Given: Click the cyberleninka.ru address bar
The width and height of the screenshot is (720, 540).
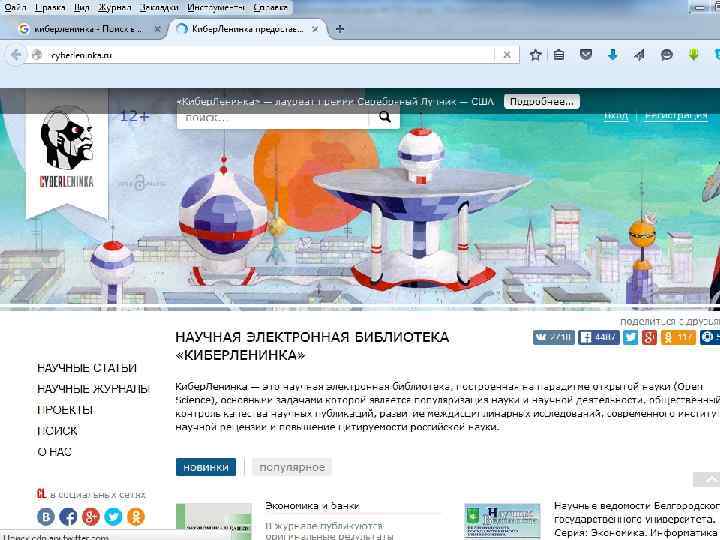Looking at the screenshot, I should (269, 55).
